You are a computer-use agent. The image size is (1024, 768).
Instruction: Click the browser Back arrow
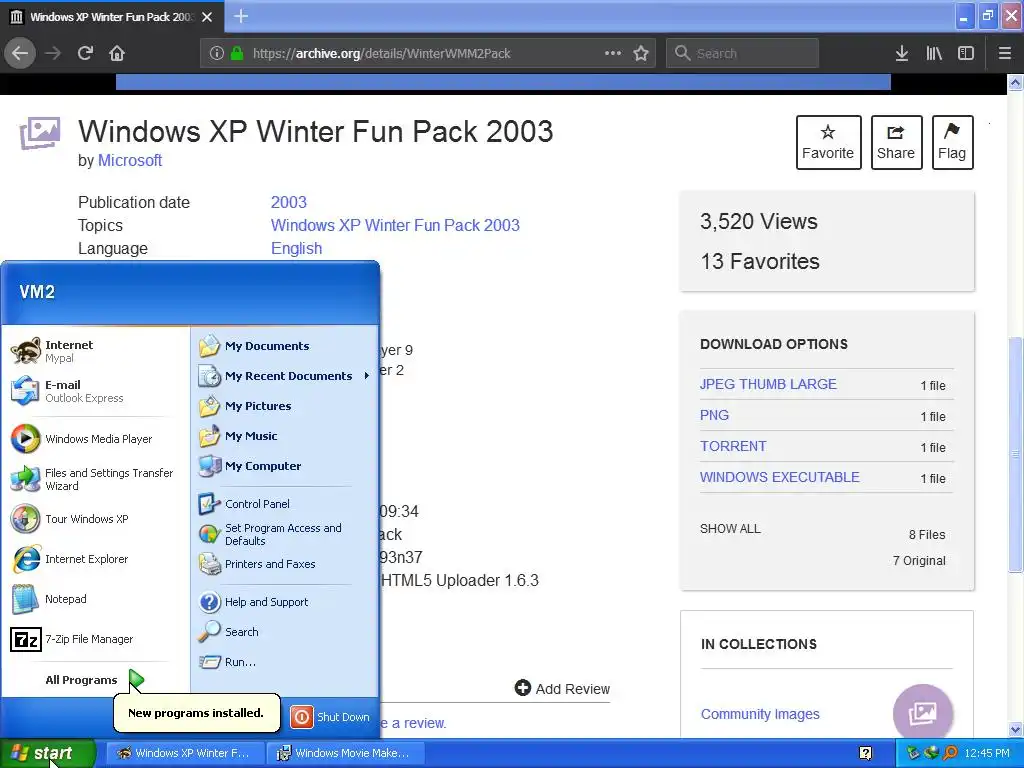pos(20,53)
